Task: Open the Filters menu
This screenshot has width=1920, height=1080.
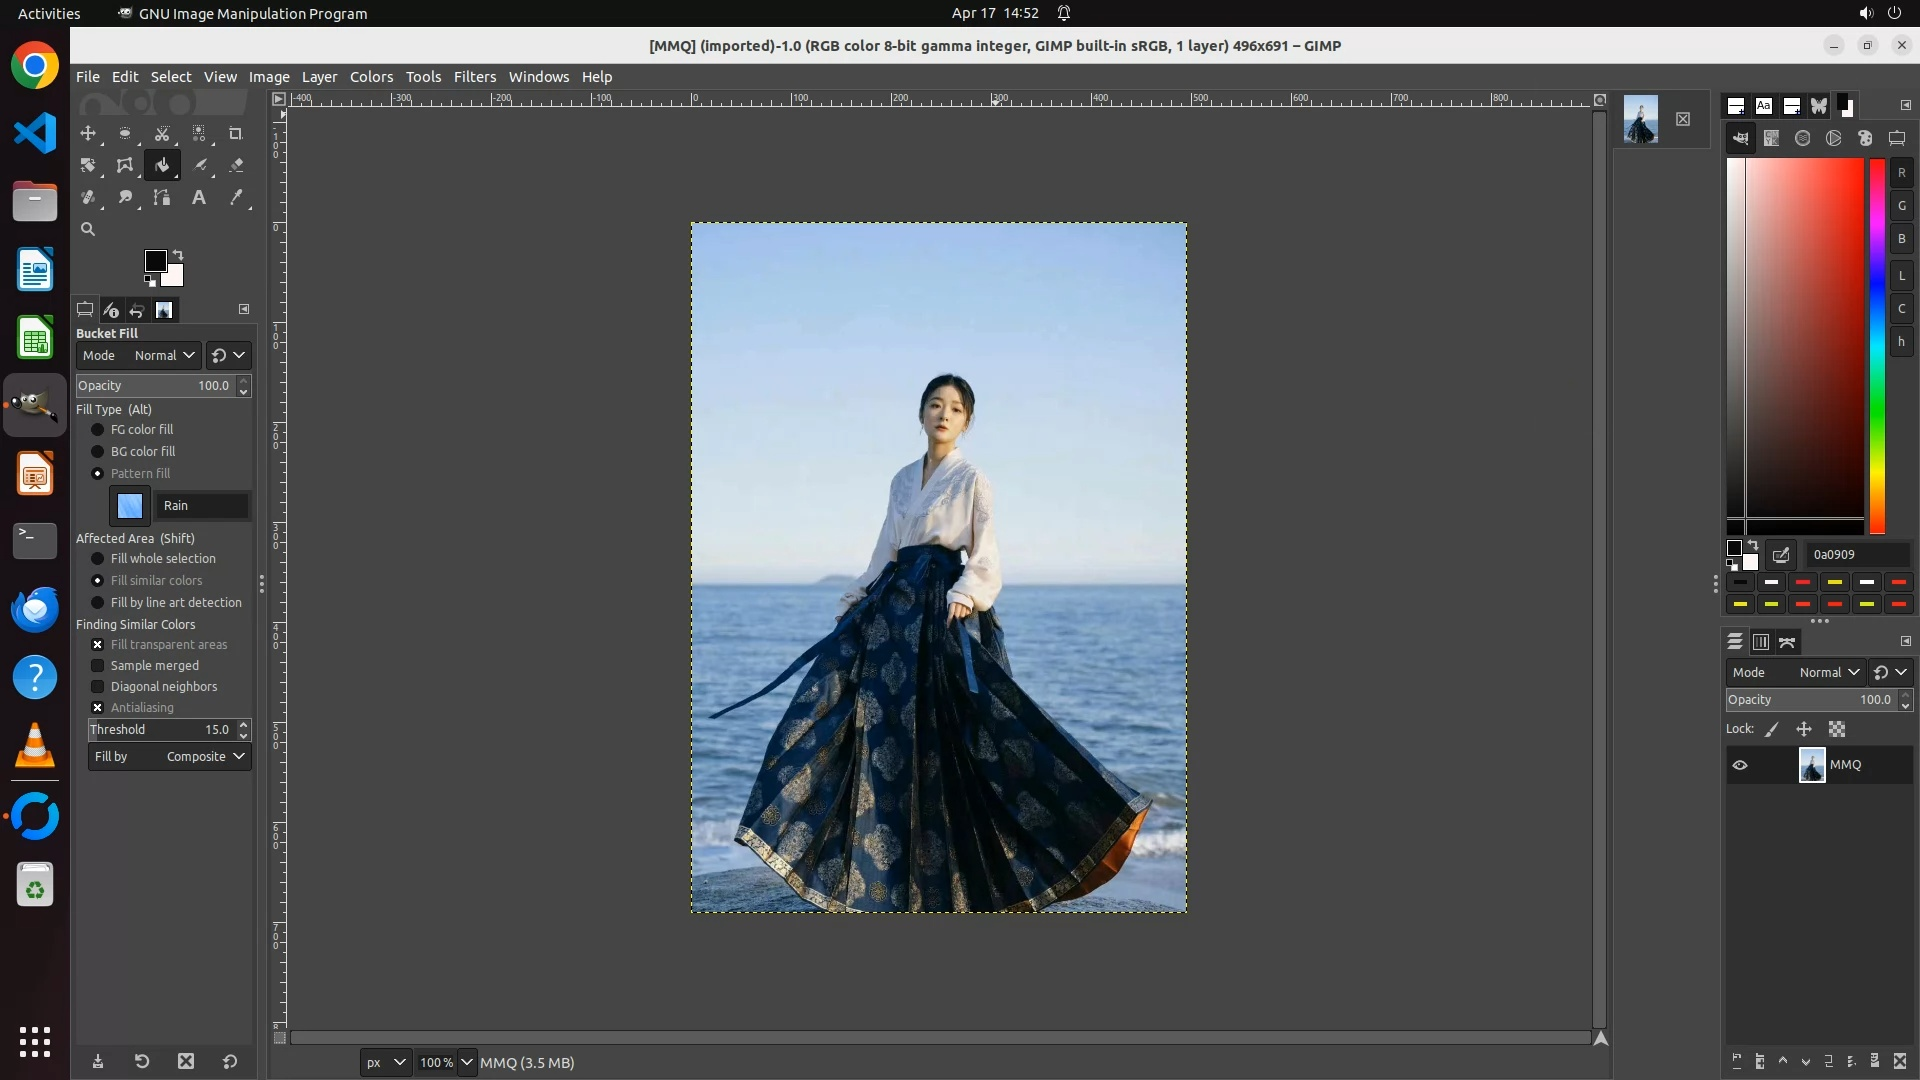Action: 474,77
